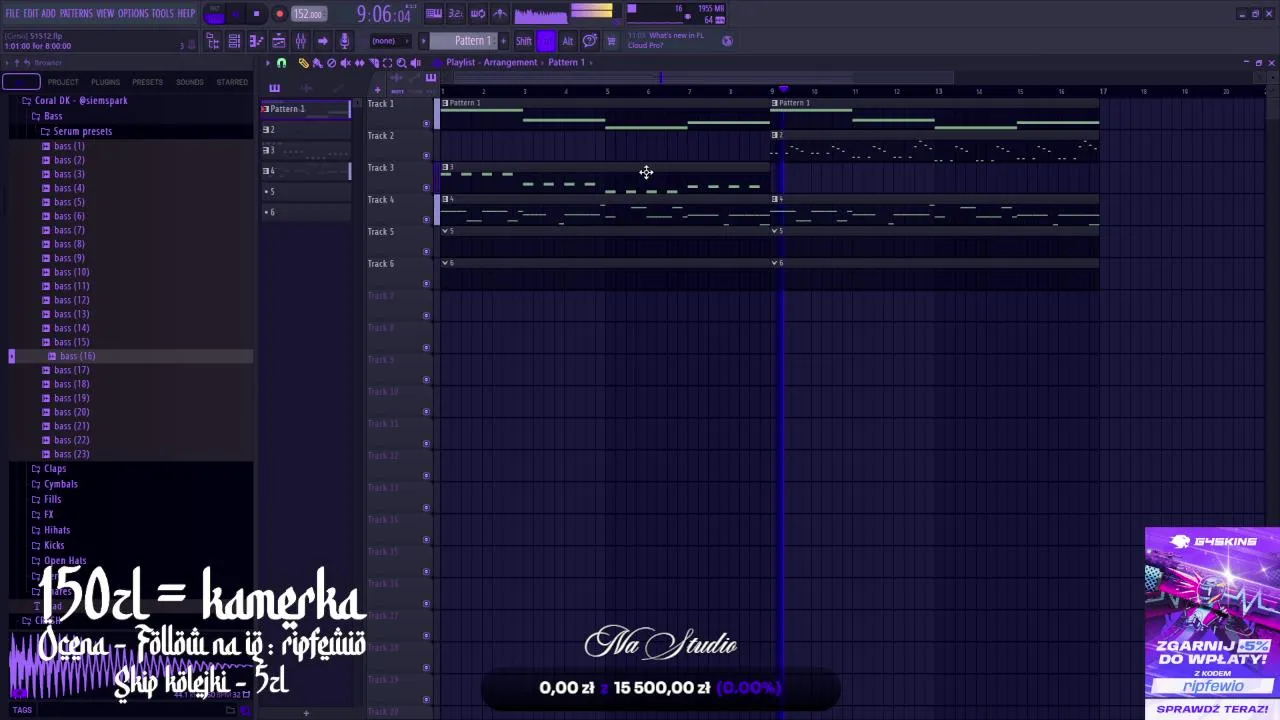Open the mixer faders icon

click(300, 41)
